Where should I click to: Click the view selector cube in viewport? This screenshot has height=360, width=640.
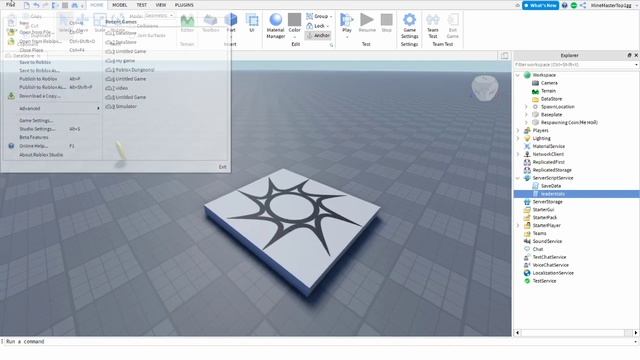click(x=485, y=87)
